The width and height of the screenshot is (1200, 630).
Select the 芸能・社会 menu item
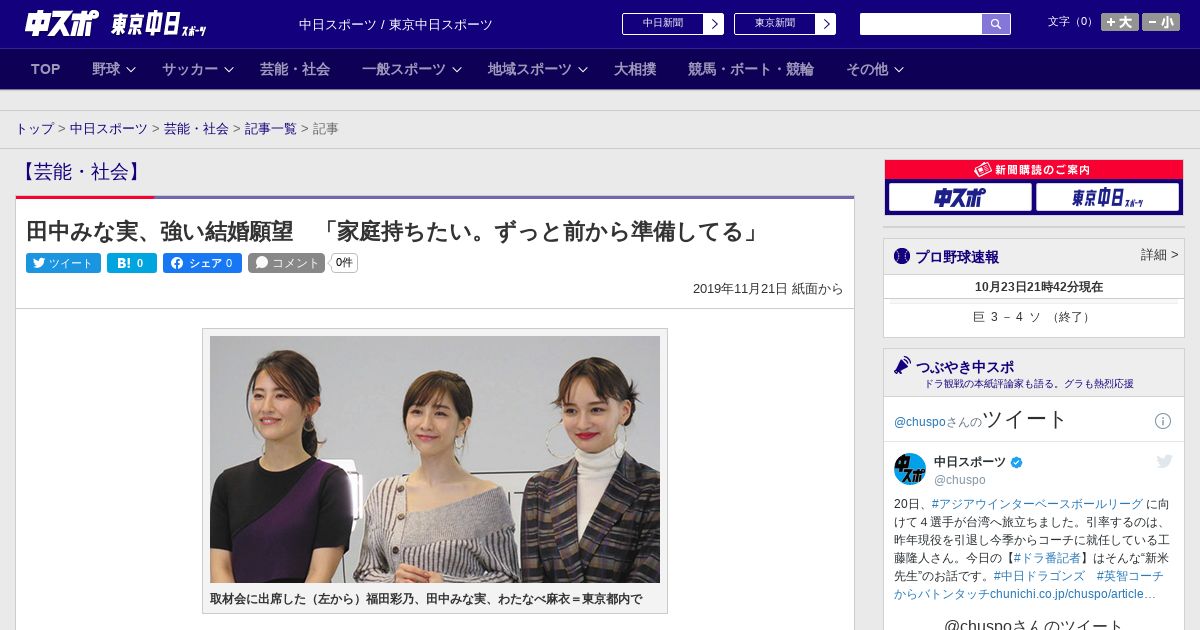295,69
